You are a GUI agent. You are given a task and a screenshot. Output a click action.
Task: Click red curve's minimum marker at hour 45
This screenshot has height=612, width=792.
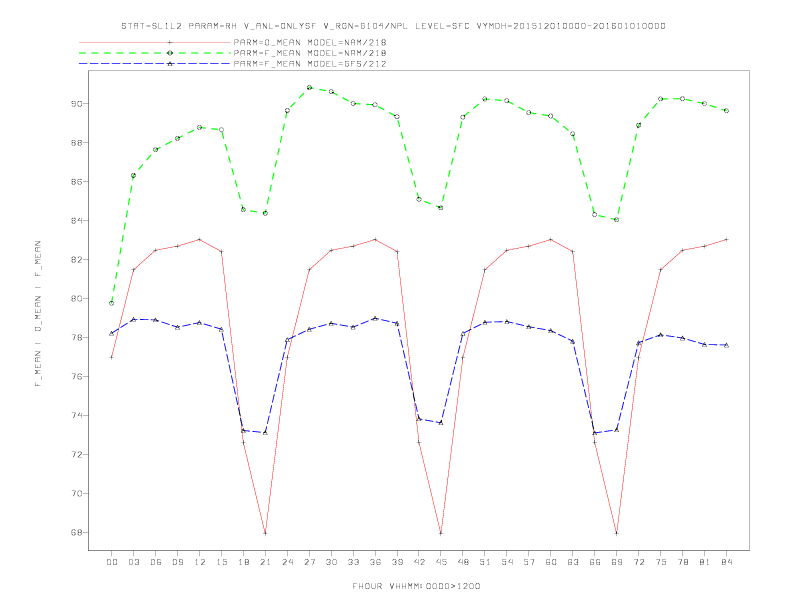[x=441, y=533]
